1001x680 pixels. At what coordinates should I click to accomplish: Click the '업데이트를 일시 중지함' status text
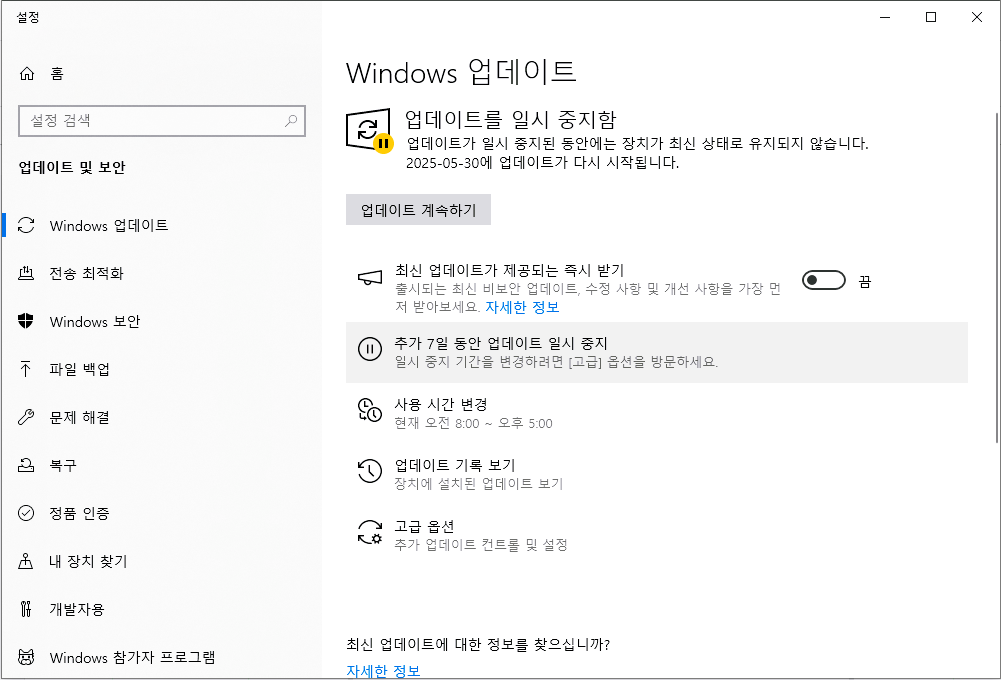click(x=511, y=119)
